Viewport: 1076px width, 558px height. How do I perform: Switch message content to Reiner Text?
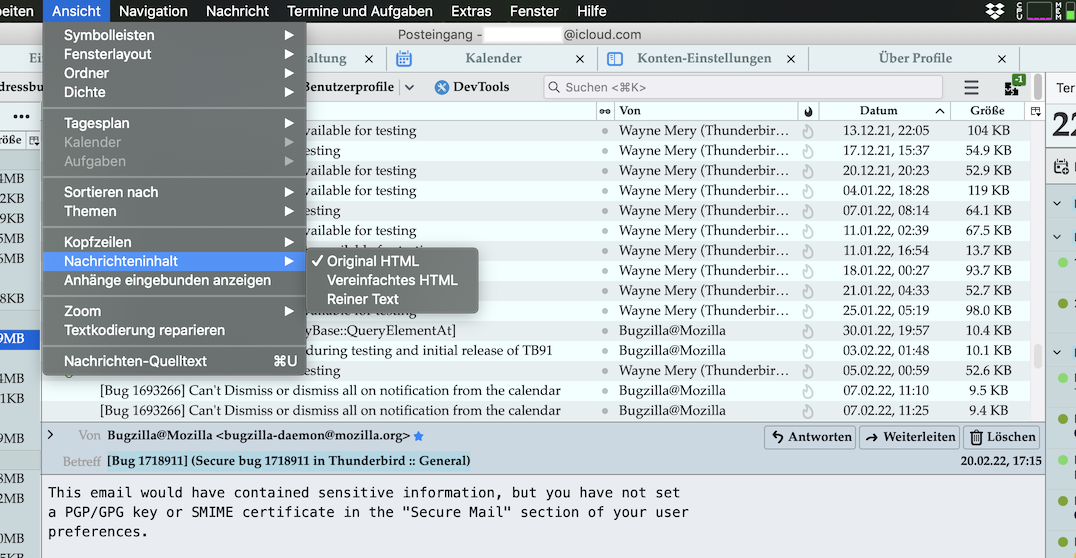(362, 299)
